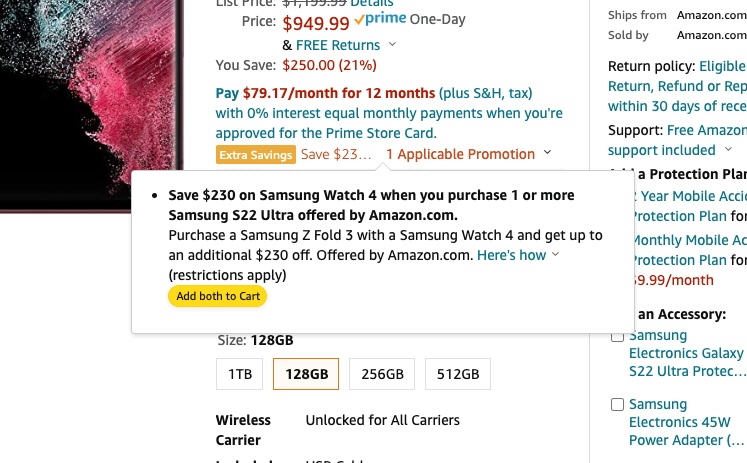Choose the 512GB size option

458,375
